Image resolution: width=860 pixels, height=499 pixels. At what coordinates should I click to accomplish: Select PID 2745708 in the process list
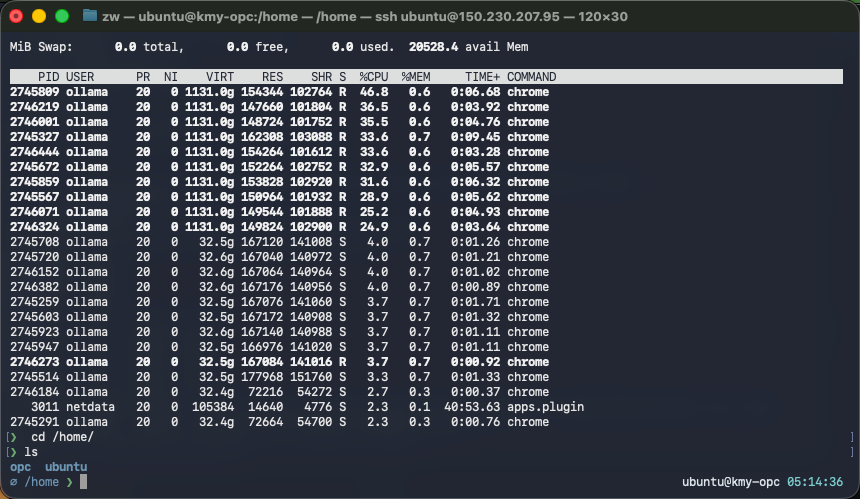pyautogui.click(x=34, y=242)
